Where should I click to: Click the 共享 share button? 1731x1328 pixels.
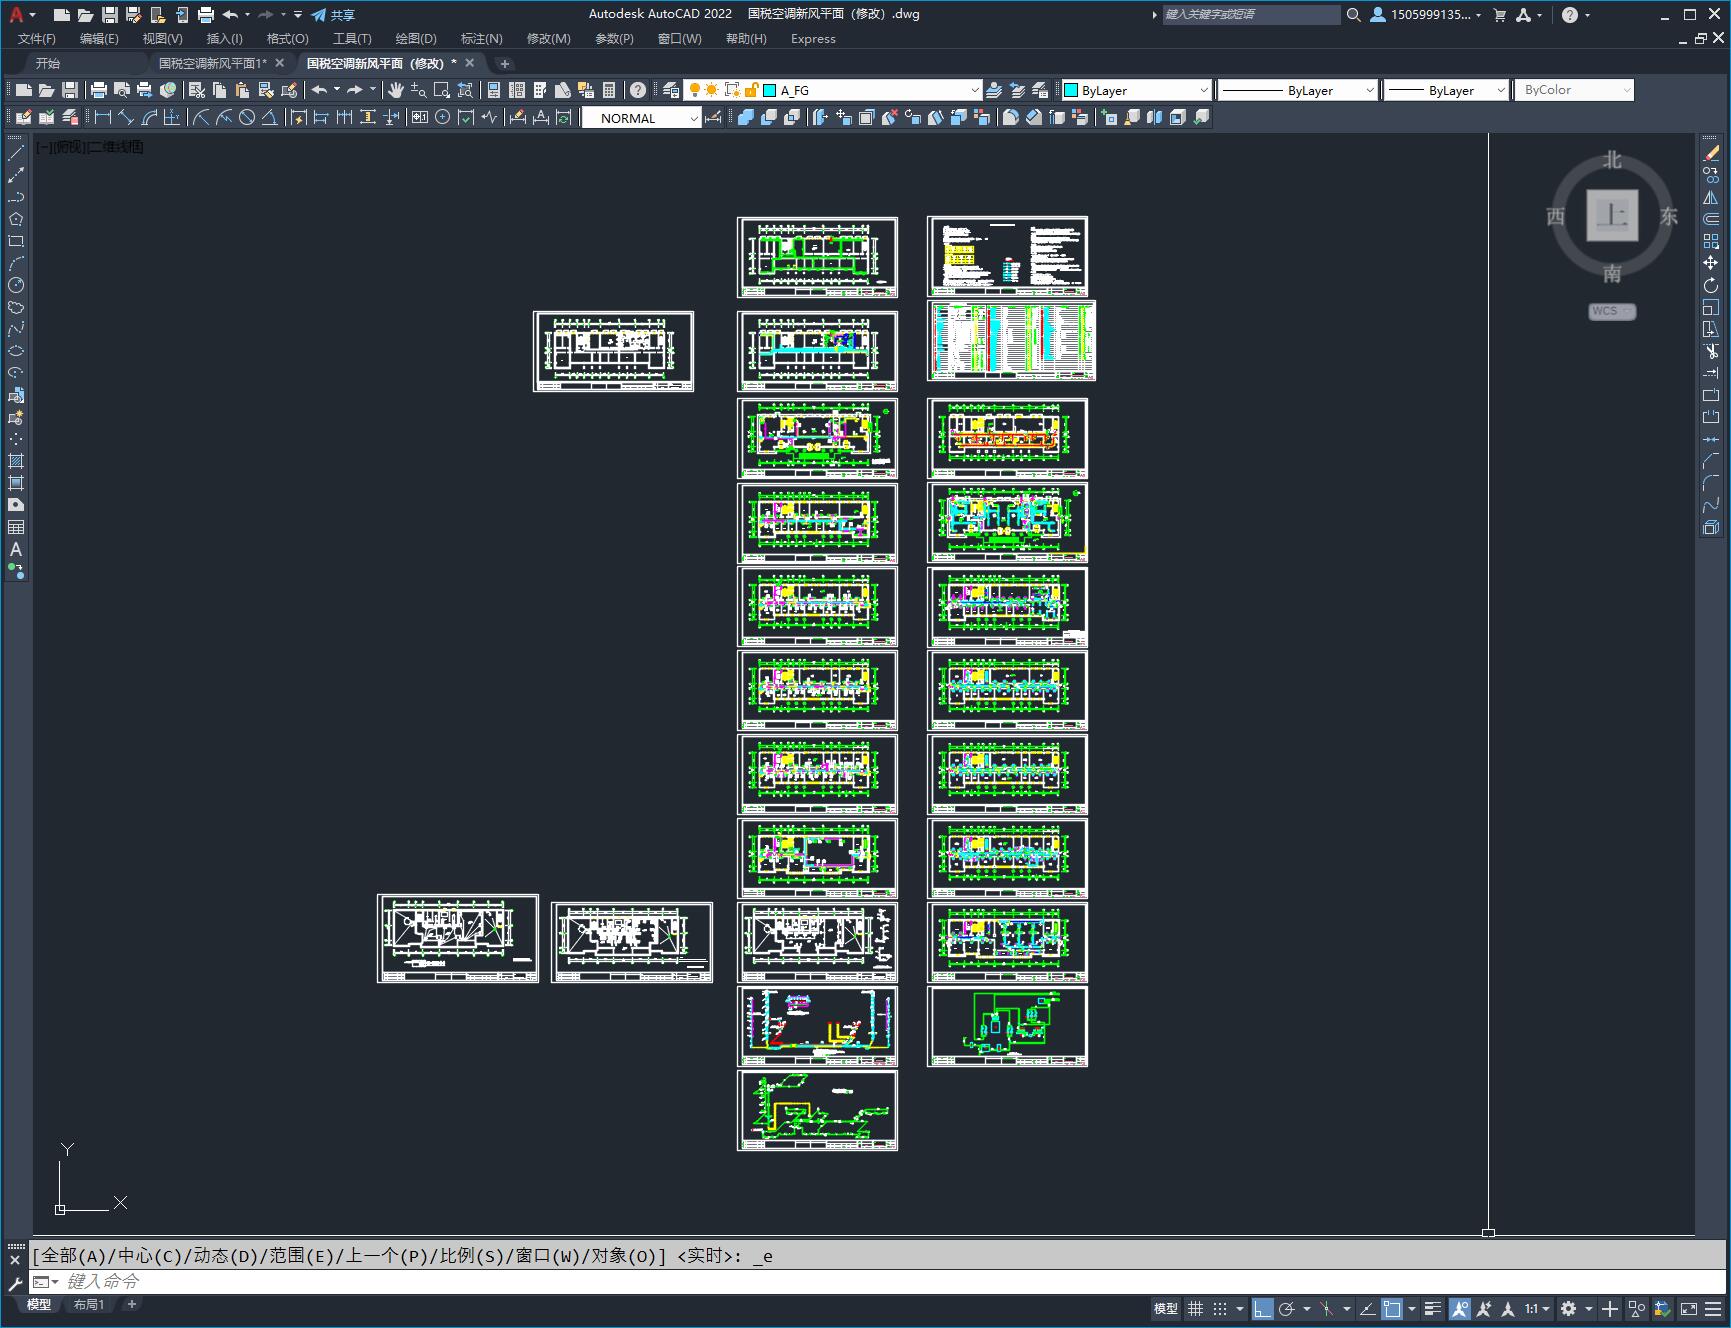(x=333, y=15)
